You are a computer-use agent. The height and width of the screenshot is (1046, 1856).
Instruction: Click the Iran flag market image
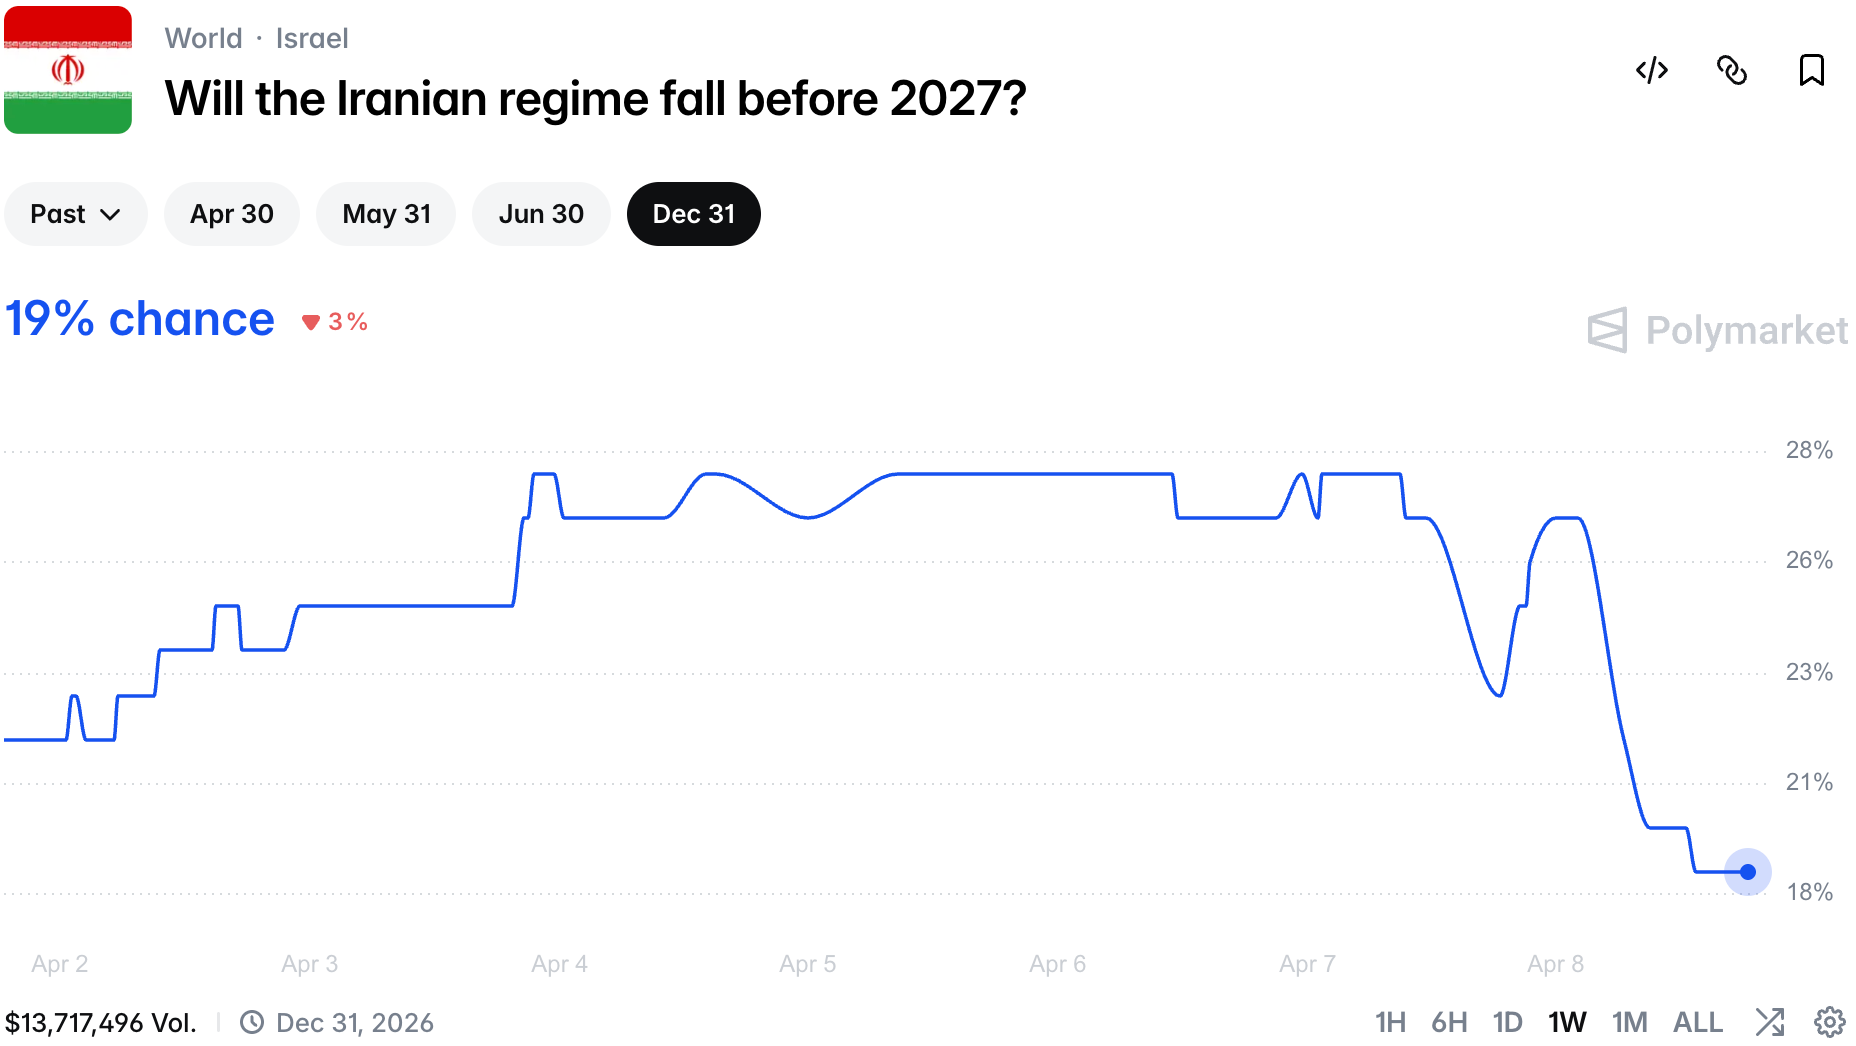click(x=68, y=70)
